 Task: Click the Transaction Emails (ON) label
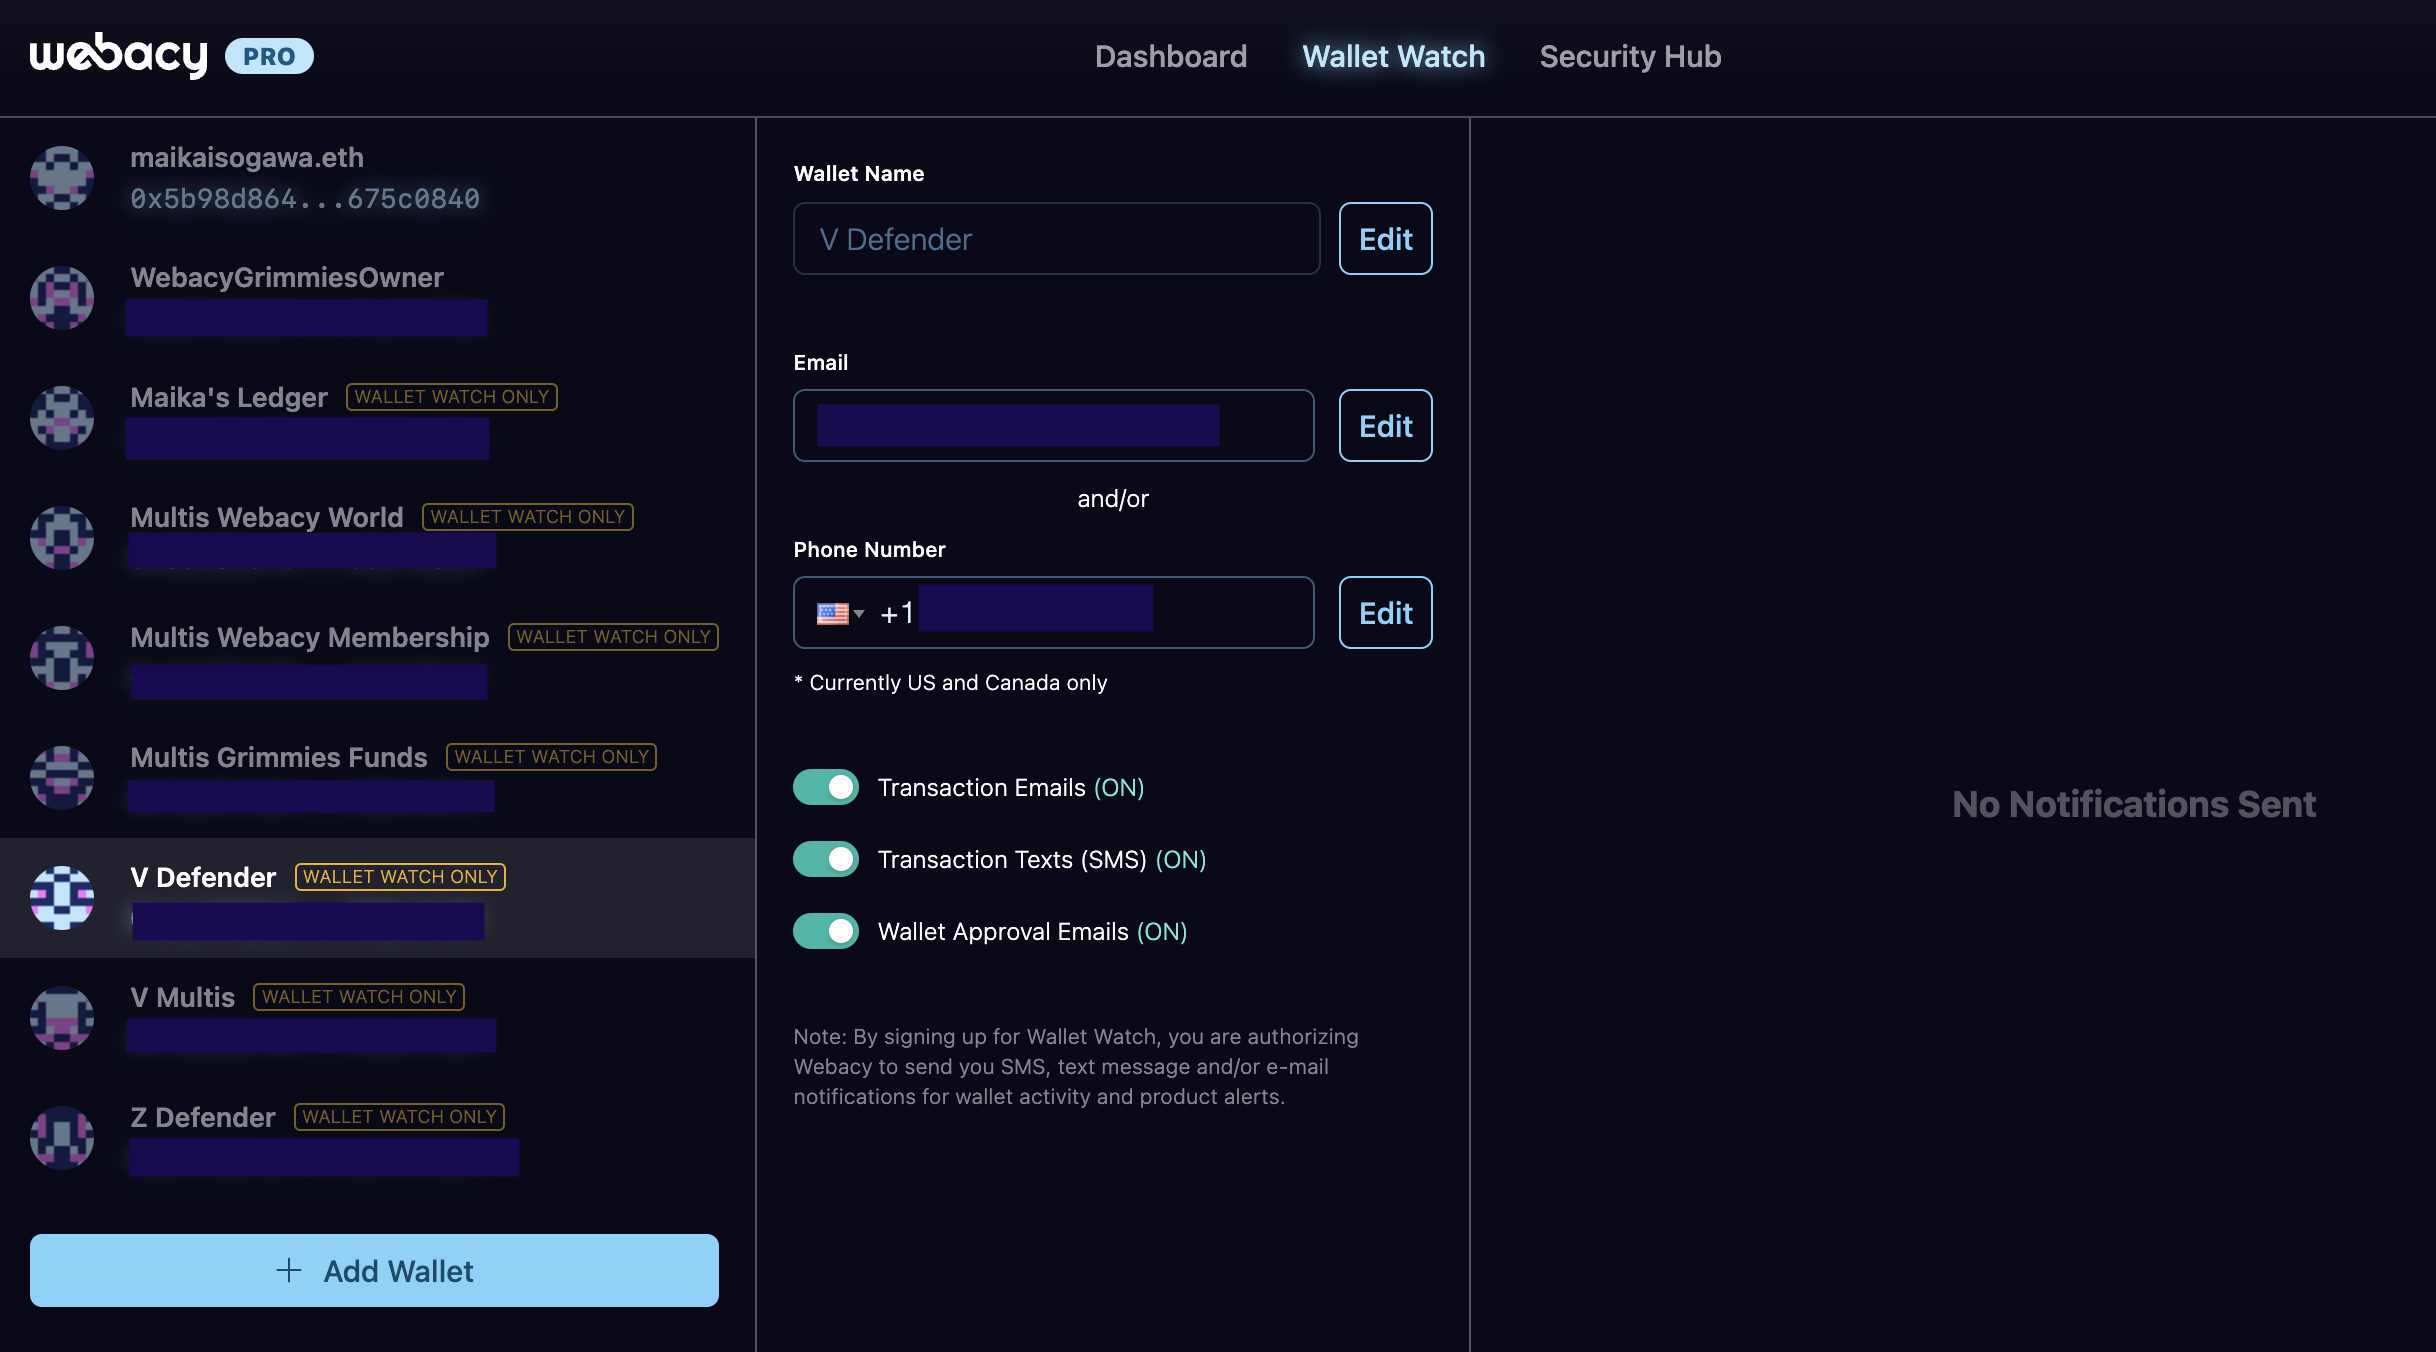point(1011,788)
